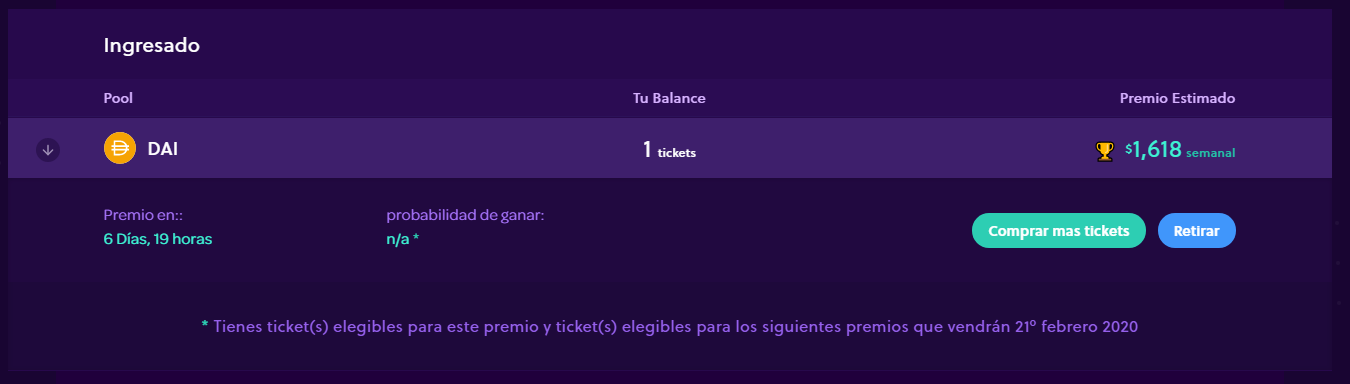Click the orange DAI coin icon

click(120, 149)
